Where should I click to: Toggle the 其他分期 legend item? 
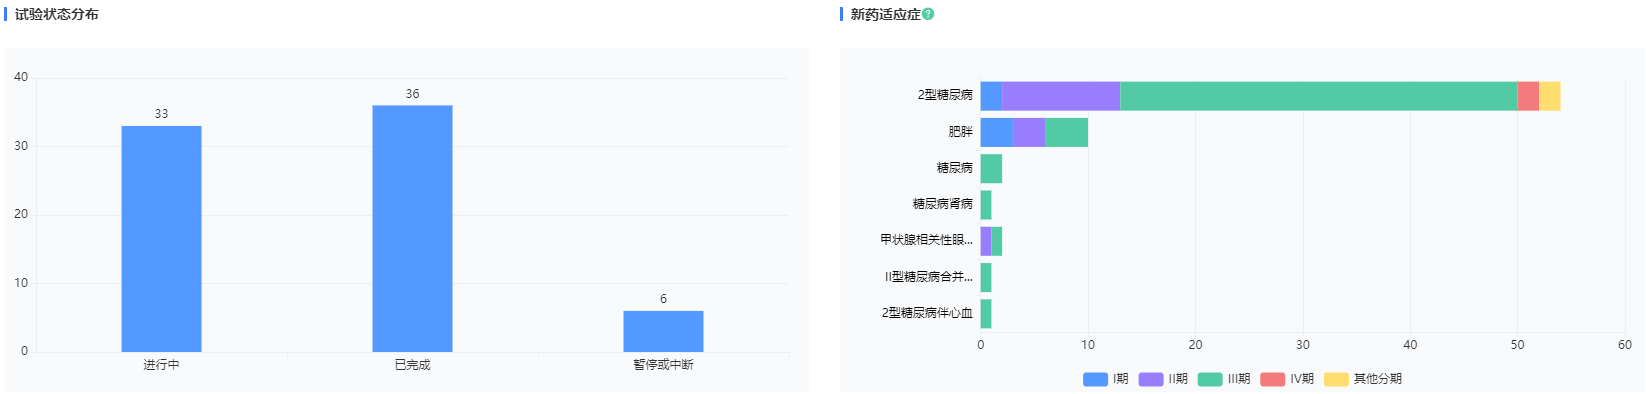coord(1363,379)
